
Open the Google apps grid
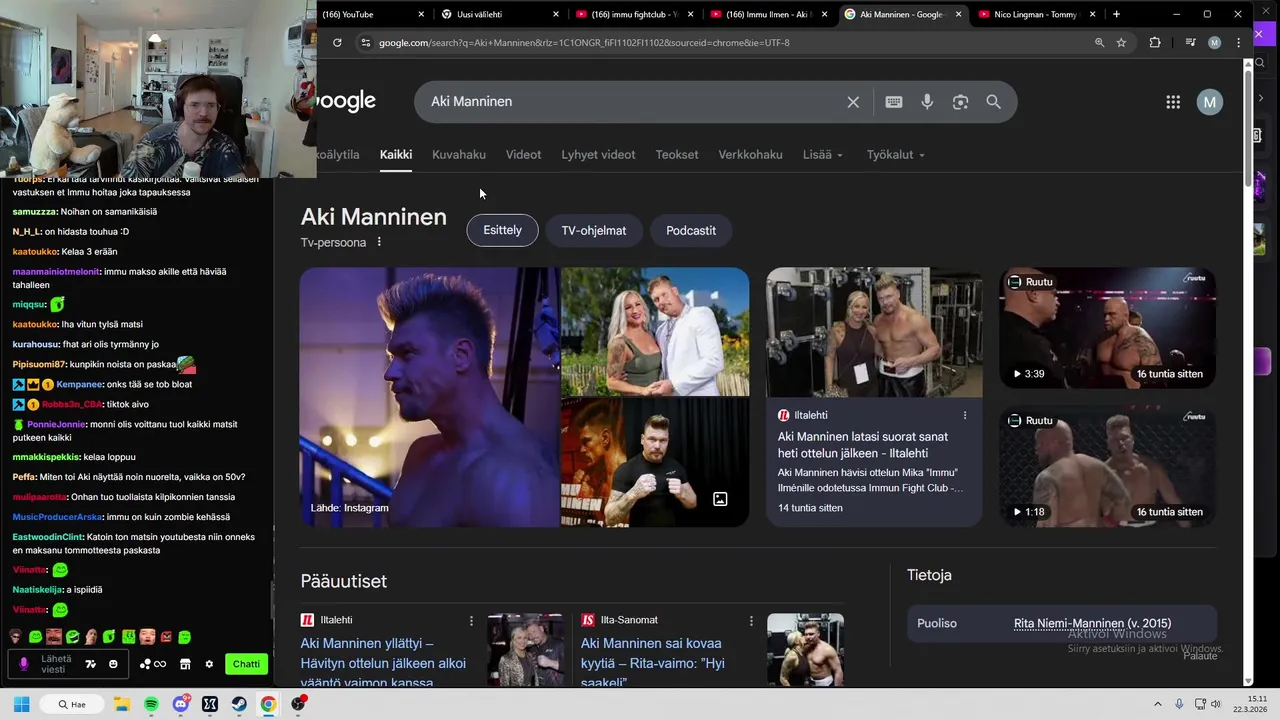pyautogui.click(x=1173, y=102)
